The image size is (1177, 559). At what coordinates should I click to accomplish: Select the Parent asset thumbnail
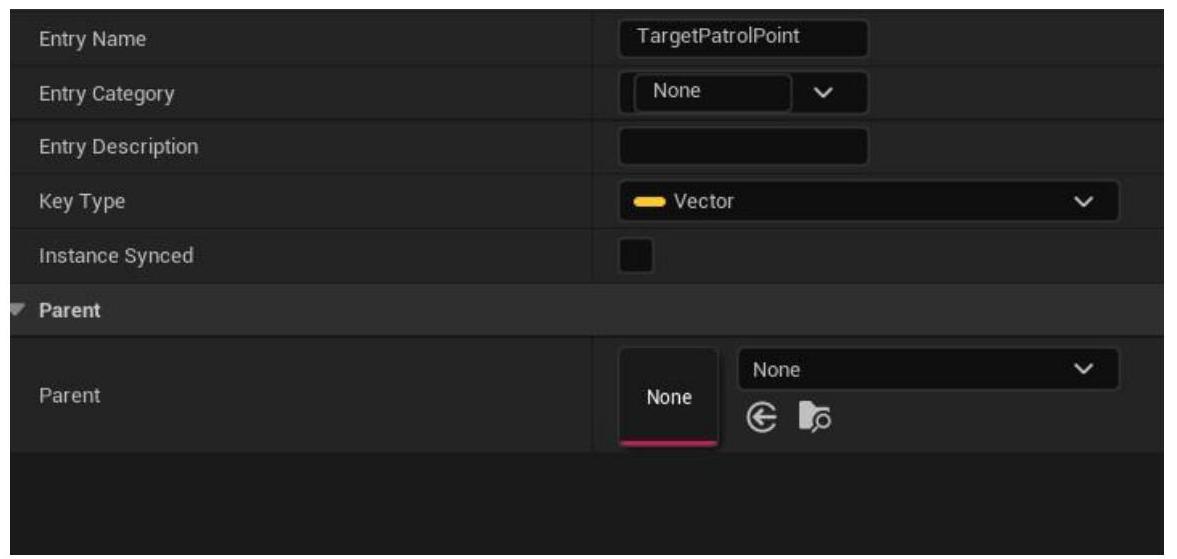click(668, 397)
